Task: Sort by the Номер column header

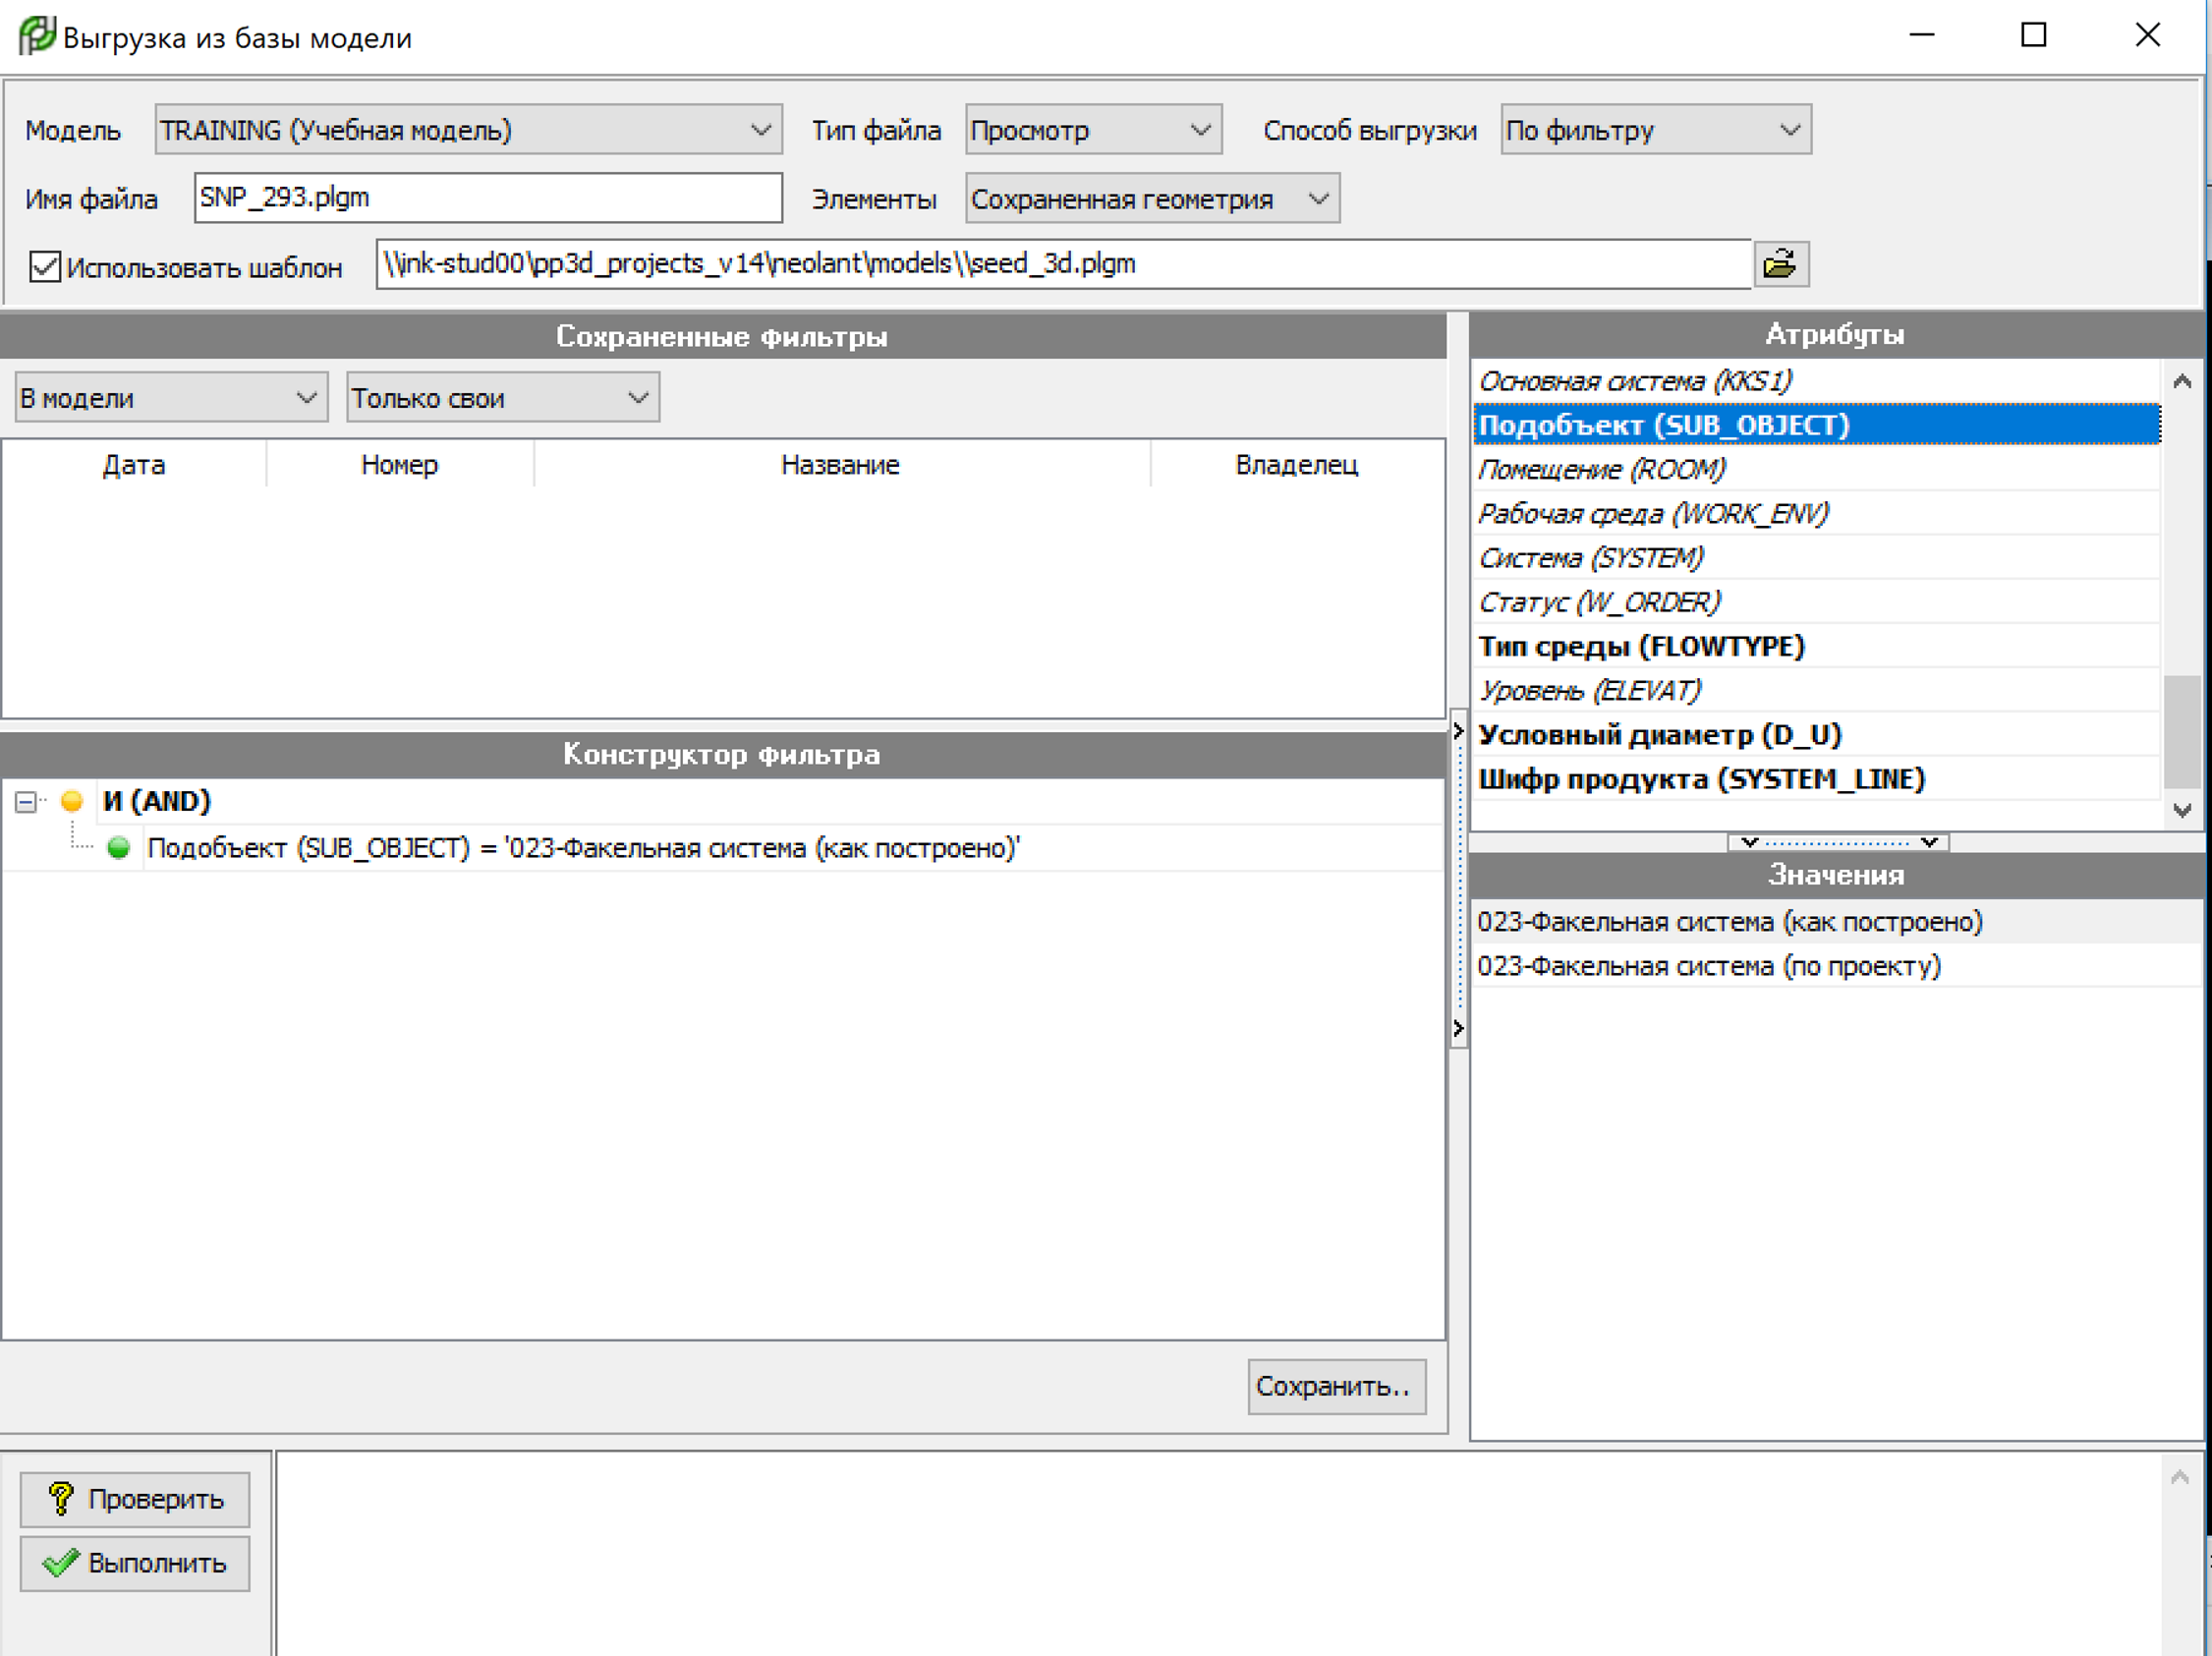Action: 400,465
